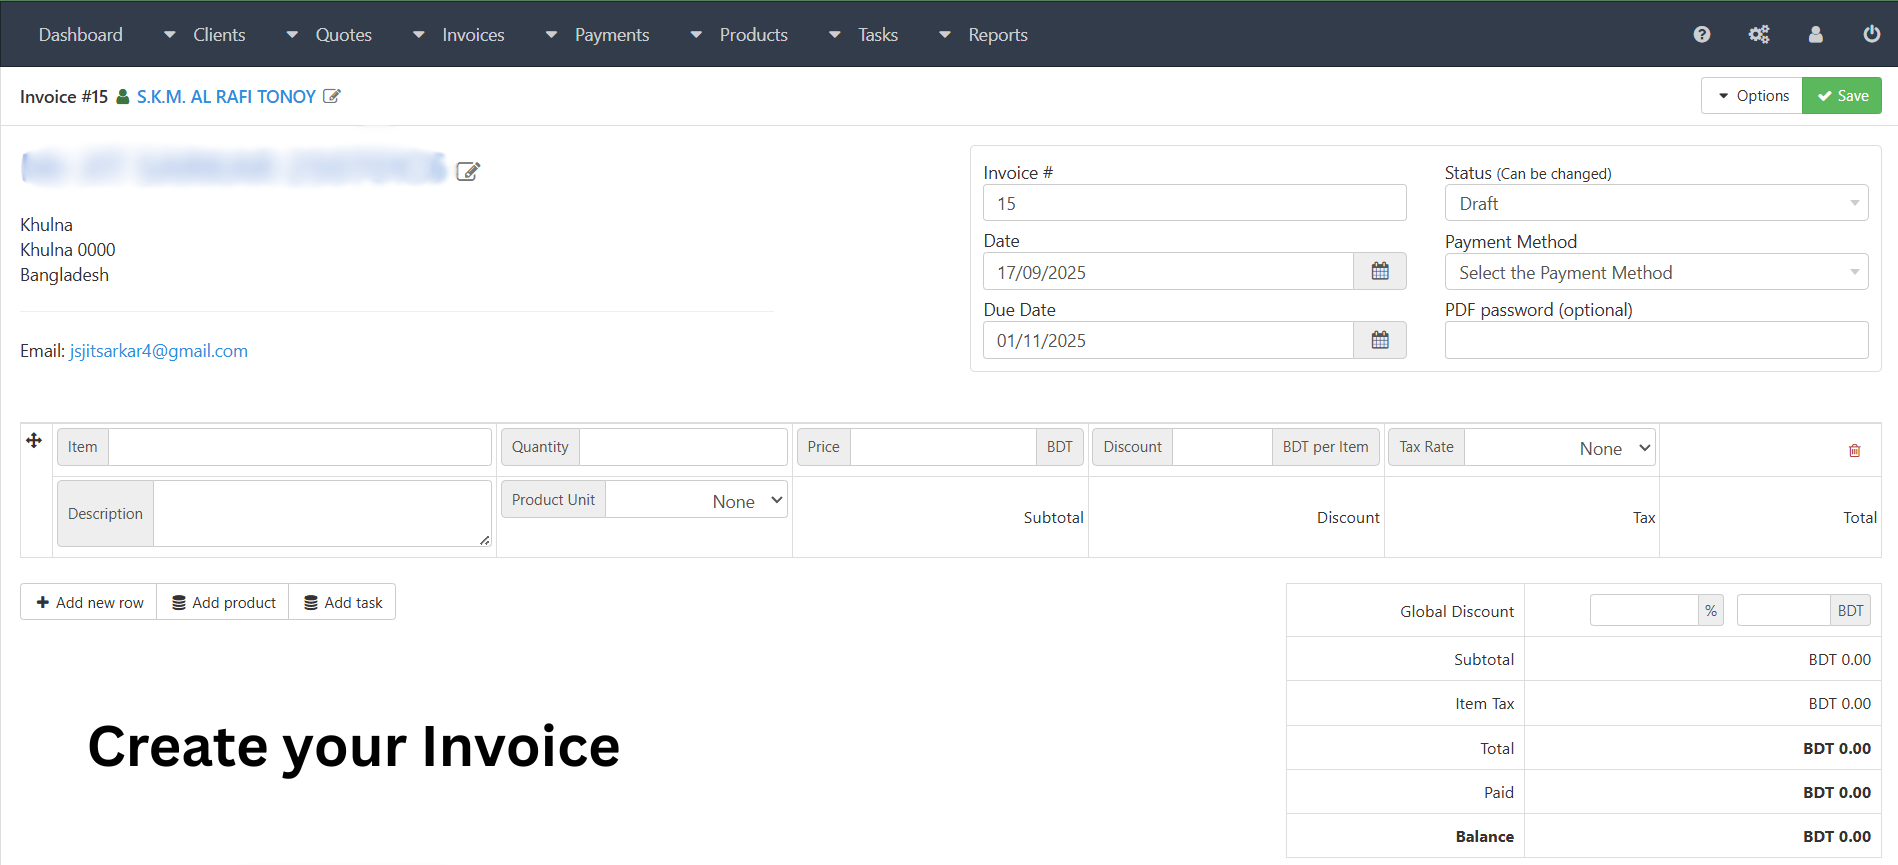Click the power logout icon
Viewport: 1898px width, 865px height.
click(x=1871, y=35)
